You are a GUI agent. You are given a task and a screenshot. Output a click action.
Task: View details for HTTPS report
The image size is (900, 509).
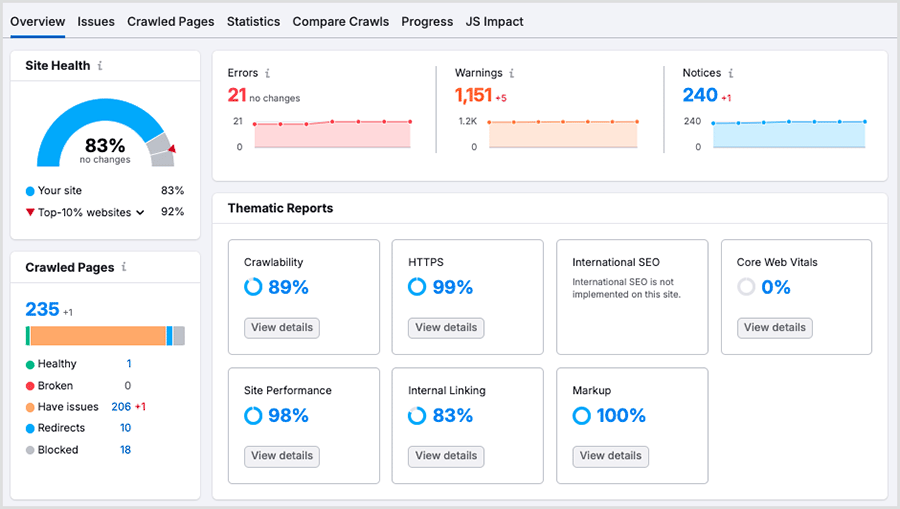(x=446, y=328)
